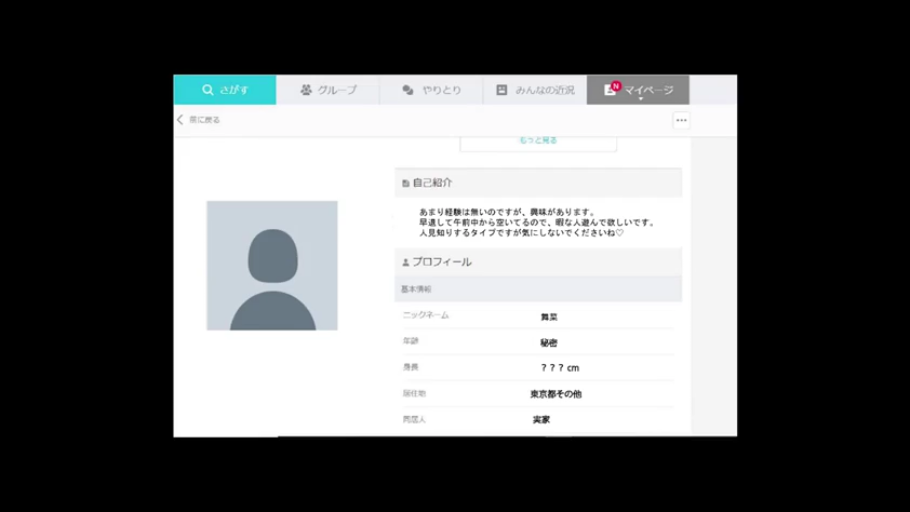The height and width of the screenshot is (512, 910).
Task: Click the 自己紹介 section document icon
Action: click(x=405, y=183)
